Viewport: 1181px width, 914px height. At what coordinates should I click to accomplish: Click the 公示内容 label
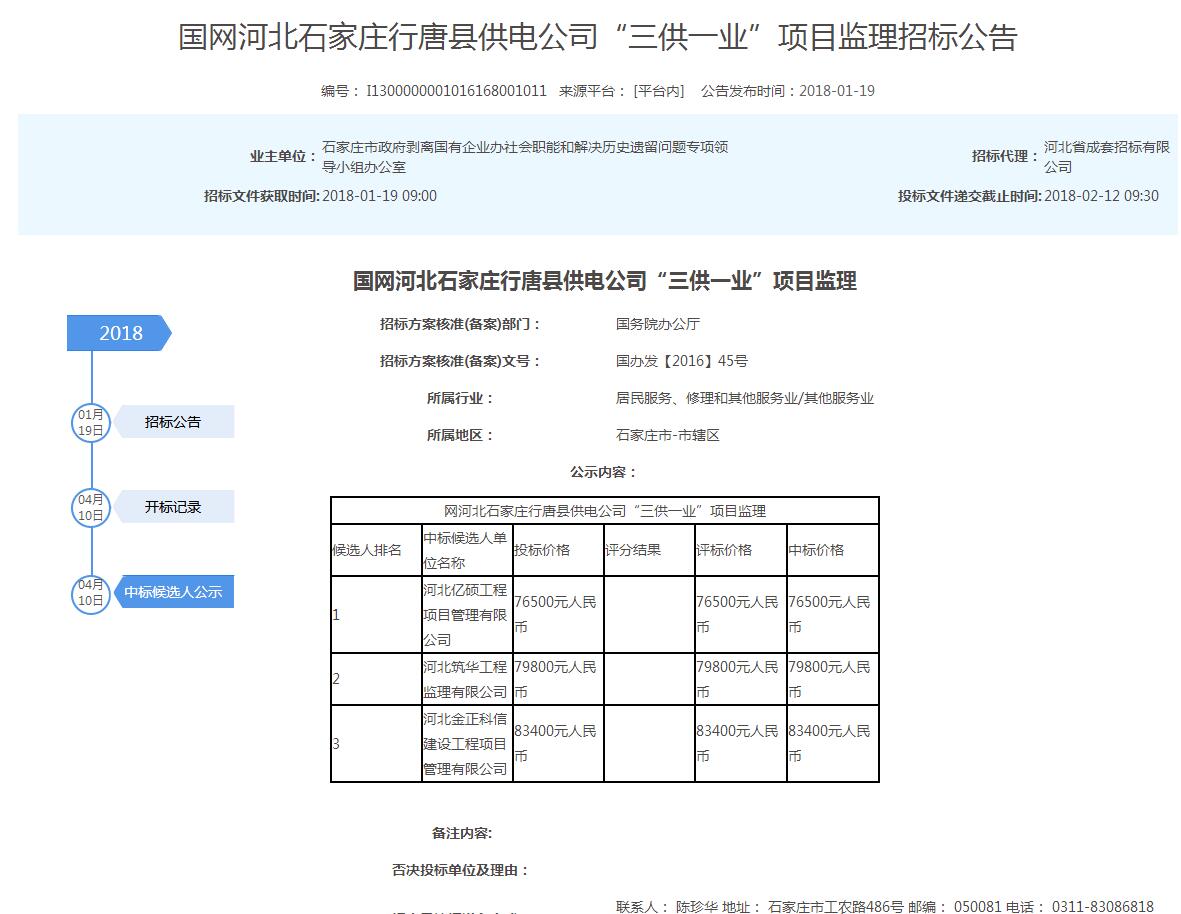click(x=603, y=472)
